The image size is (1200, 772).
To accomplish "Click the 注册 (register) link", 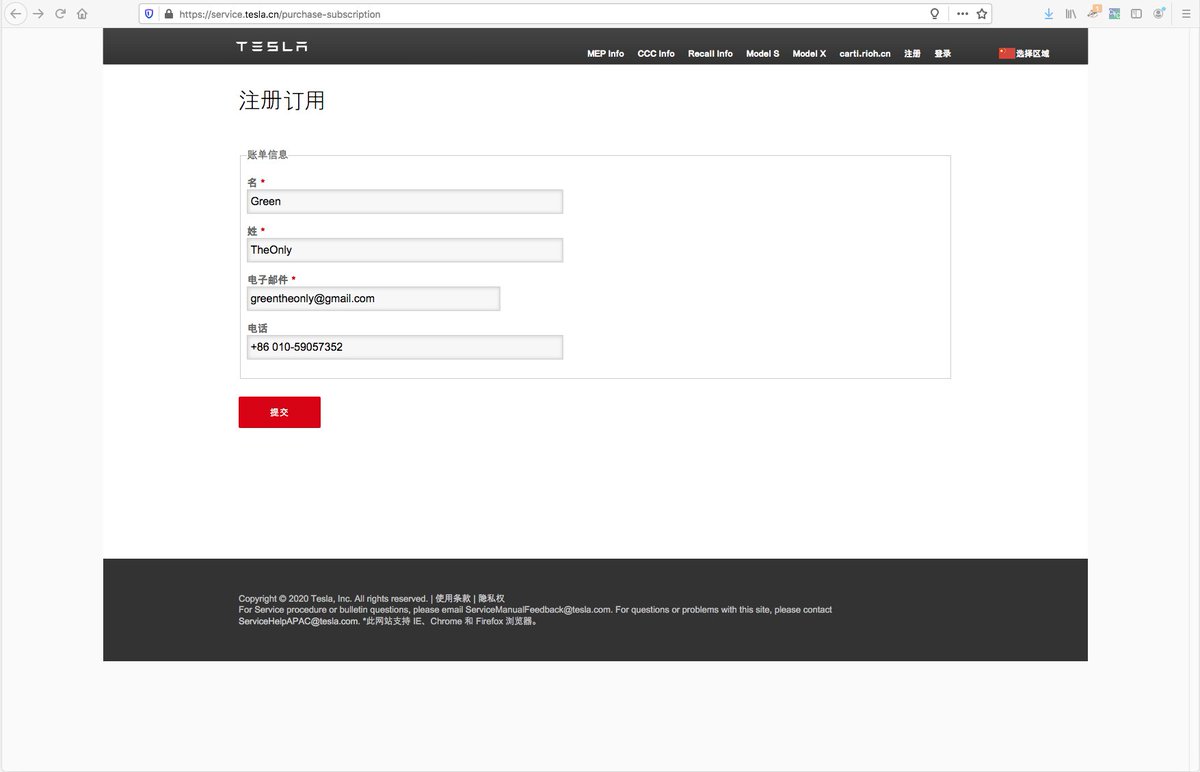I will coord(912,54).
